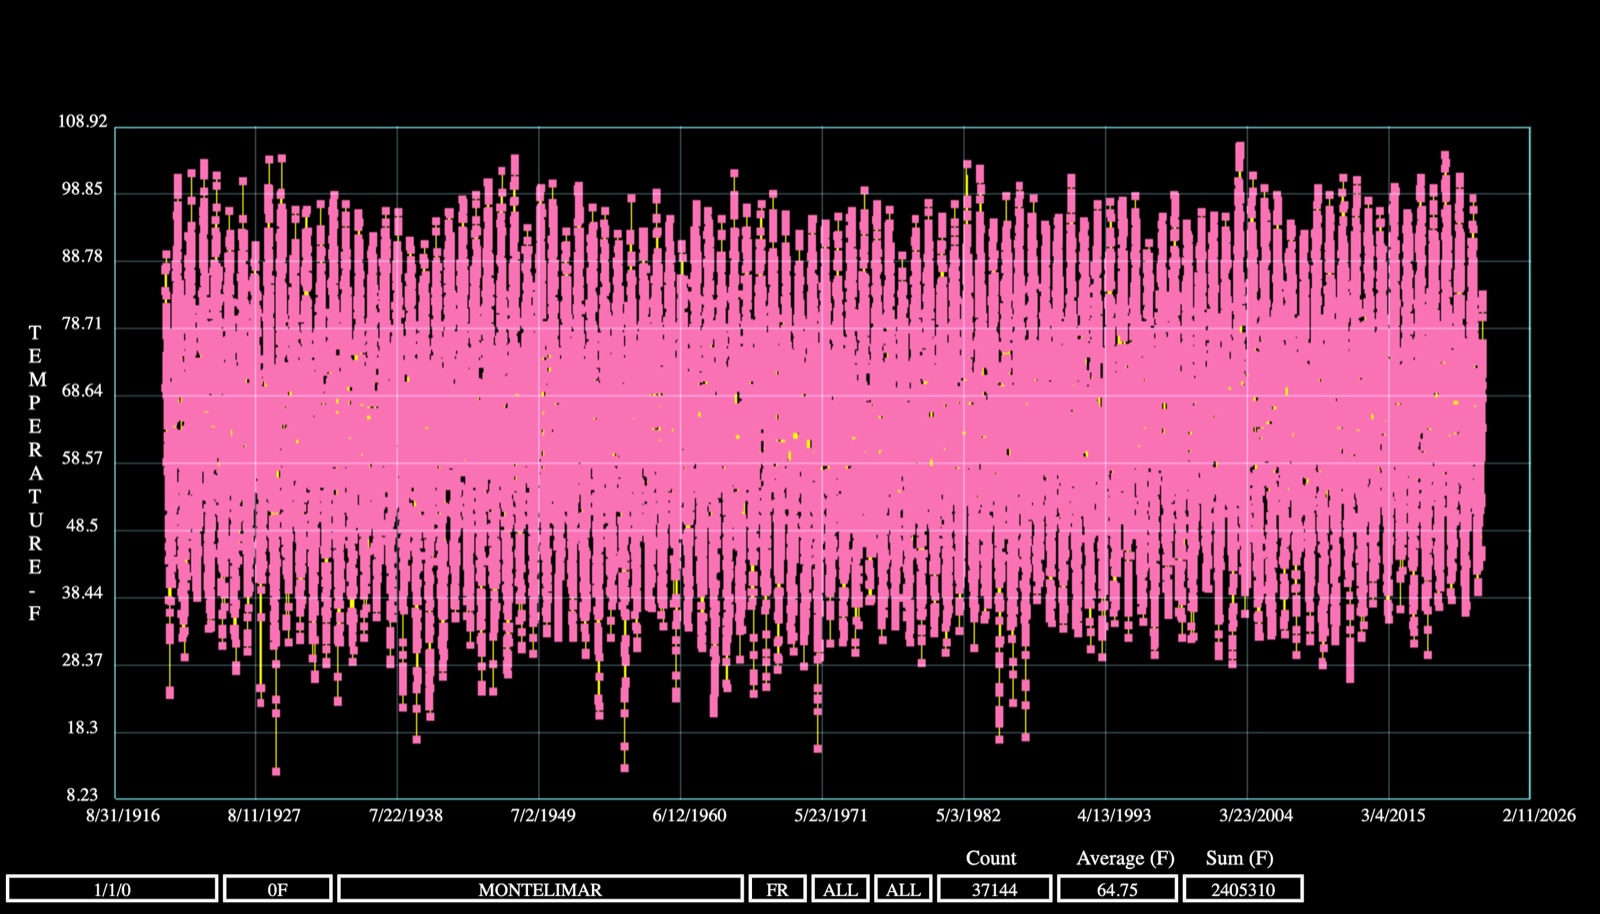Click the 3/23/2004 date label
This screenshot has height=914, width=1600.
[1256, 815]
